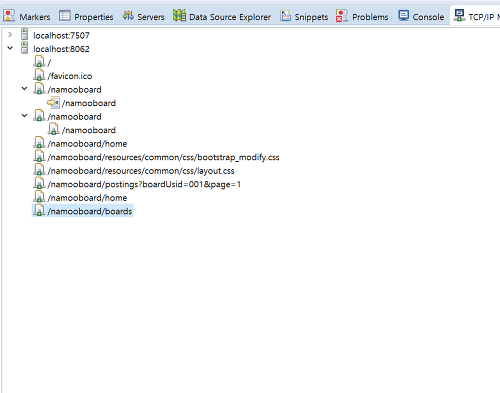
Task: Click the localhost:8062 server icon
Action: [24, 48]
